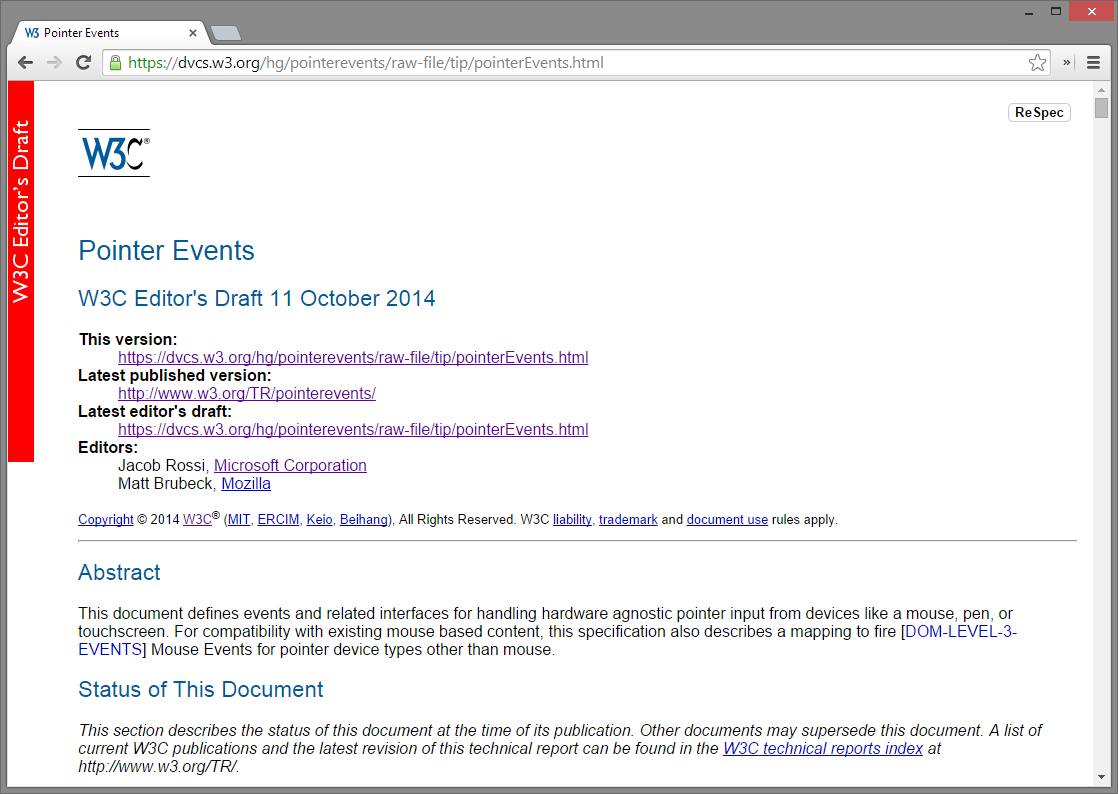Open a new browser tab

coord(225,32)
